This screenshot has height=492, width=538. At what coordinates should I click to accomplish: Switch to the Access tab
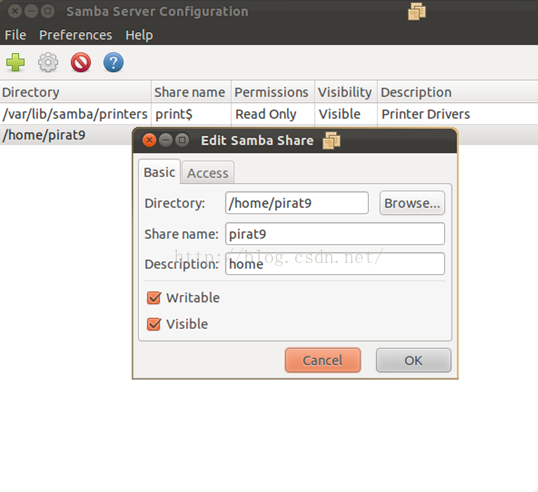(x=208, y=173)
